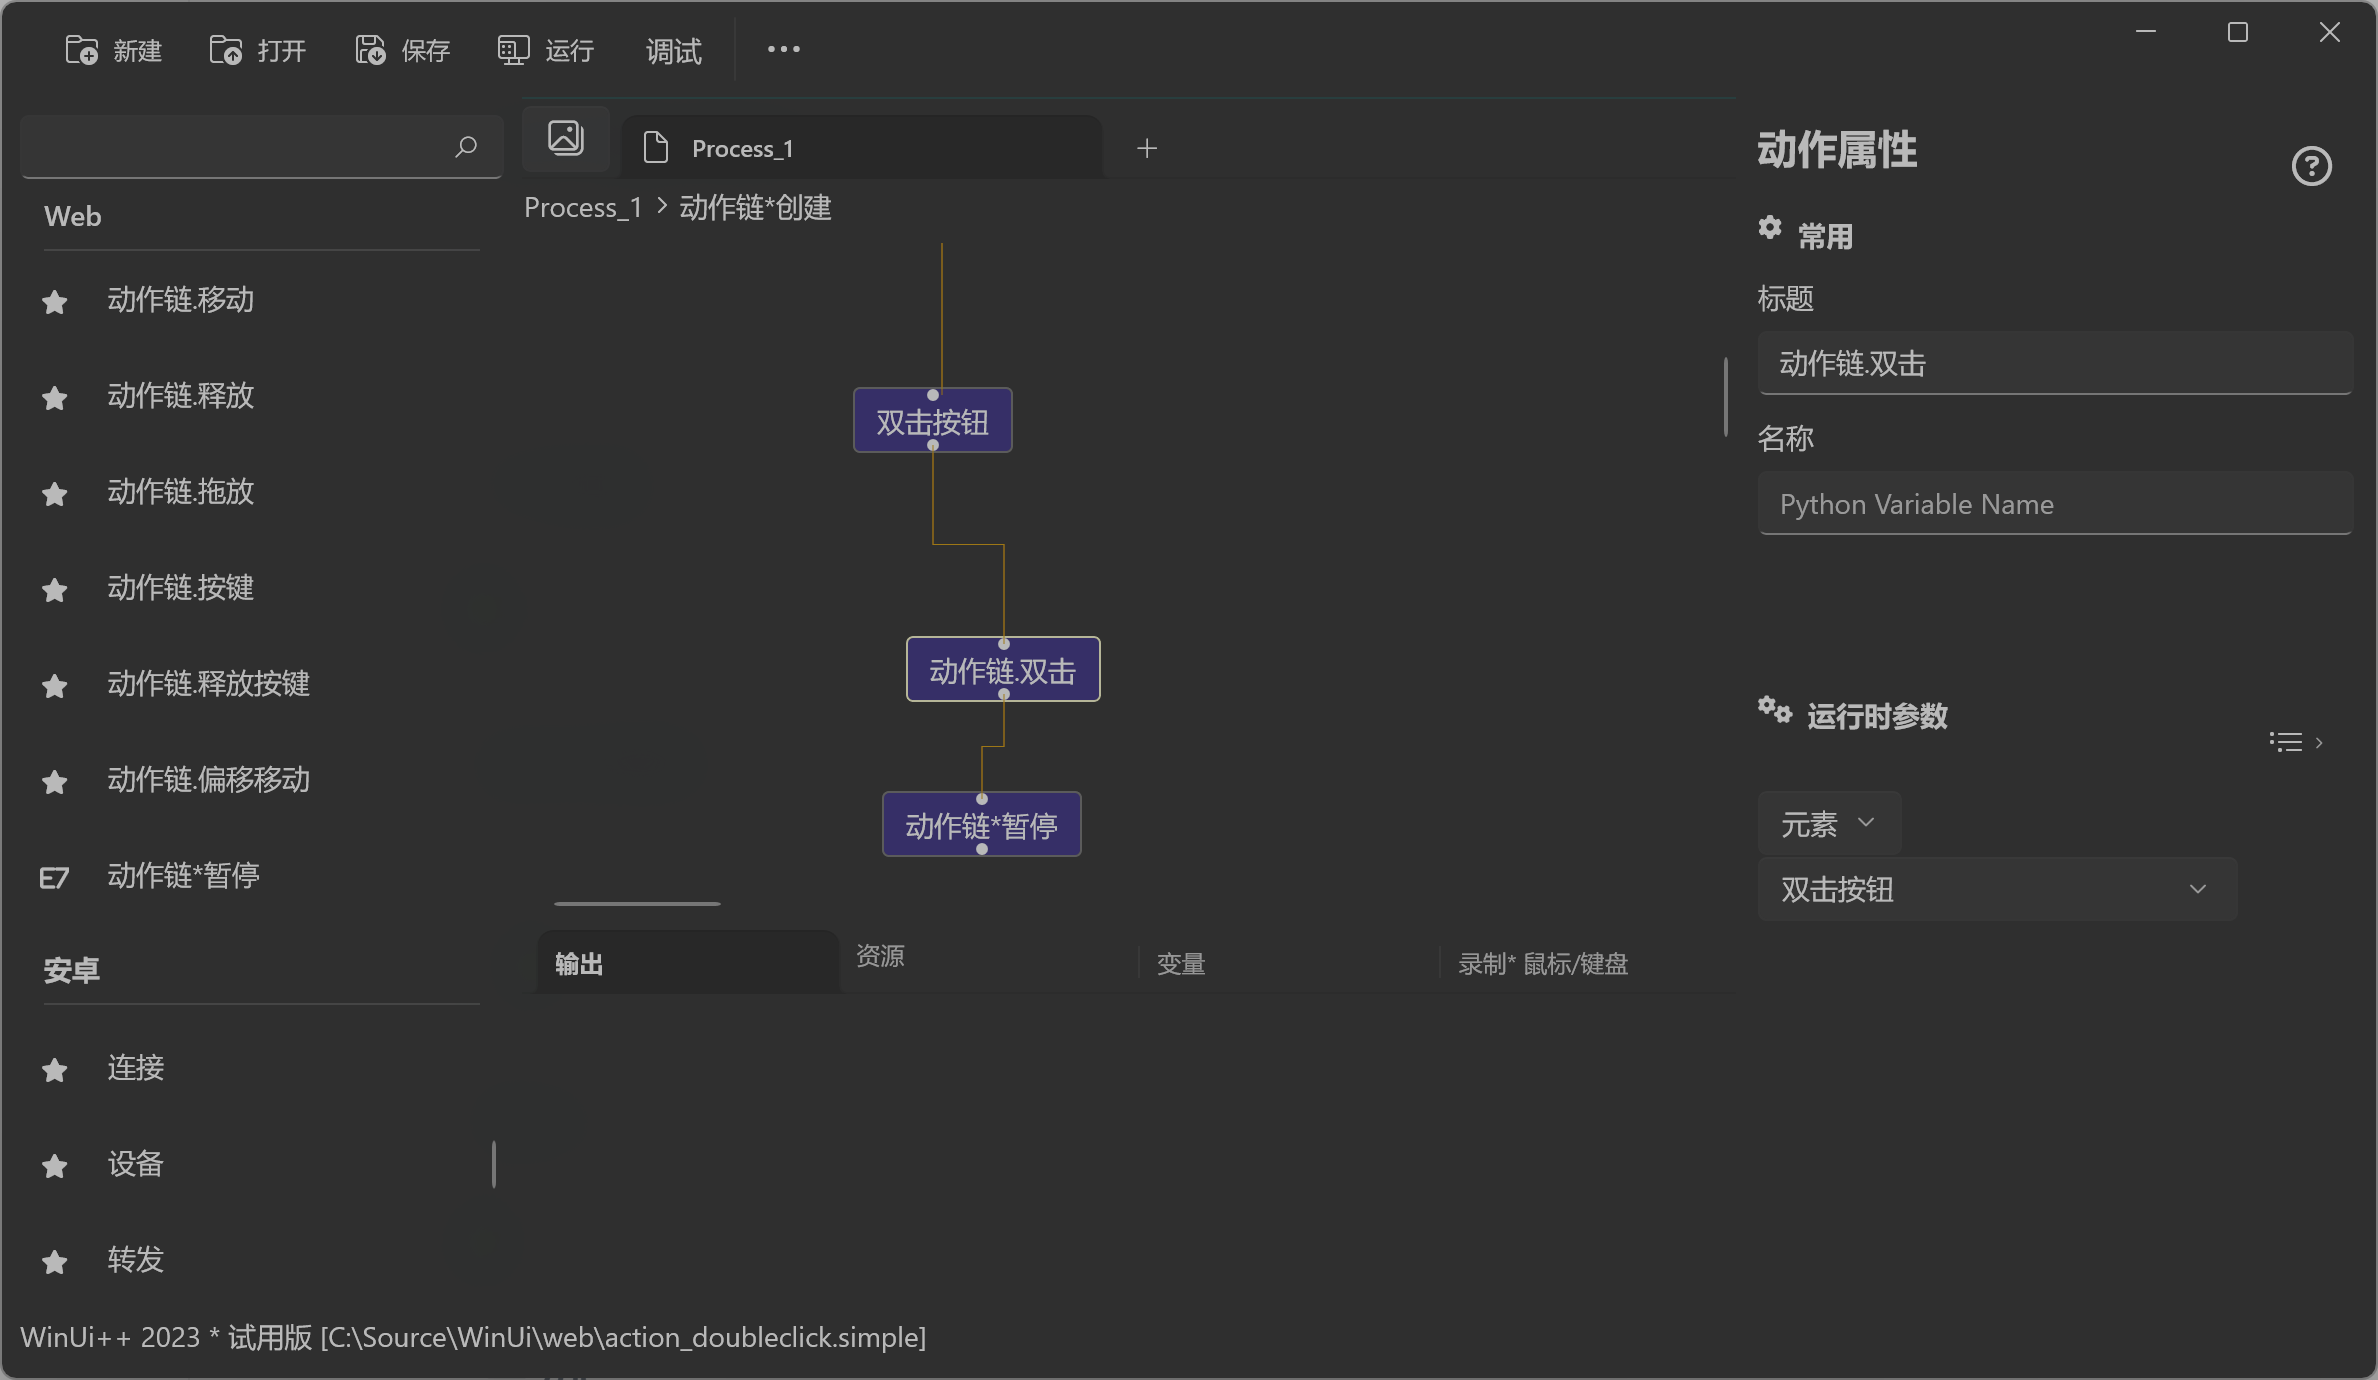Screen dimensions: 2378x1380
Task: Expand the 双击按钮 element combo box
Action: tap(2197, 889)
